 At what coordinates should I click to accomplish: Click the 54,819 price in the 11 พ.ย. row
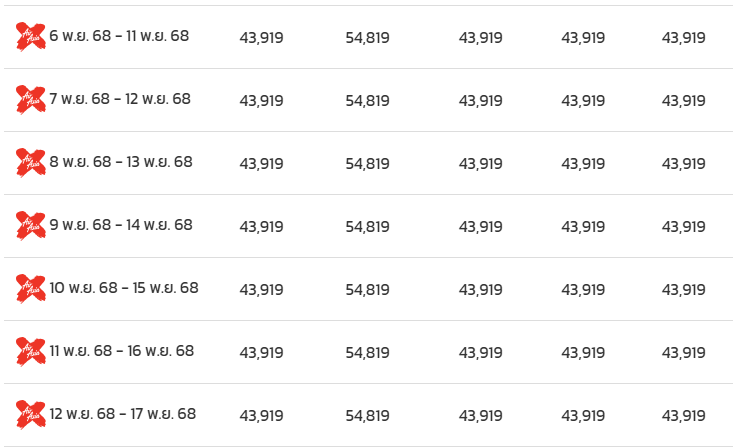click(367, 353)
